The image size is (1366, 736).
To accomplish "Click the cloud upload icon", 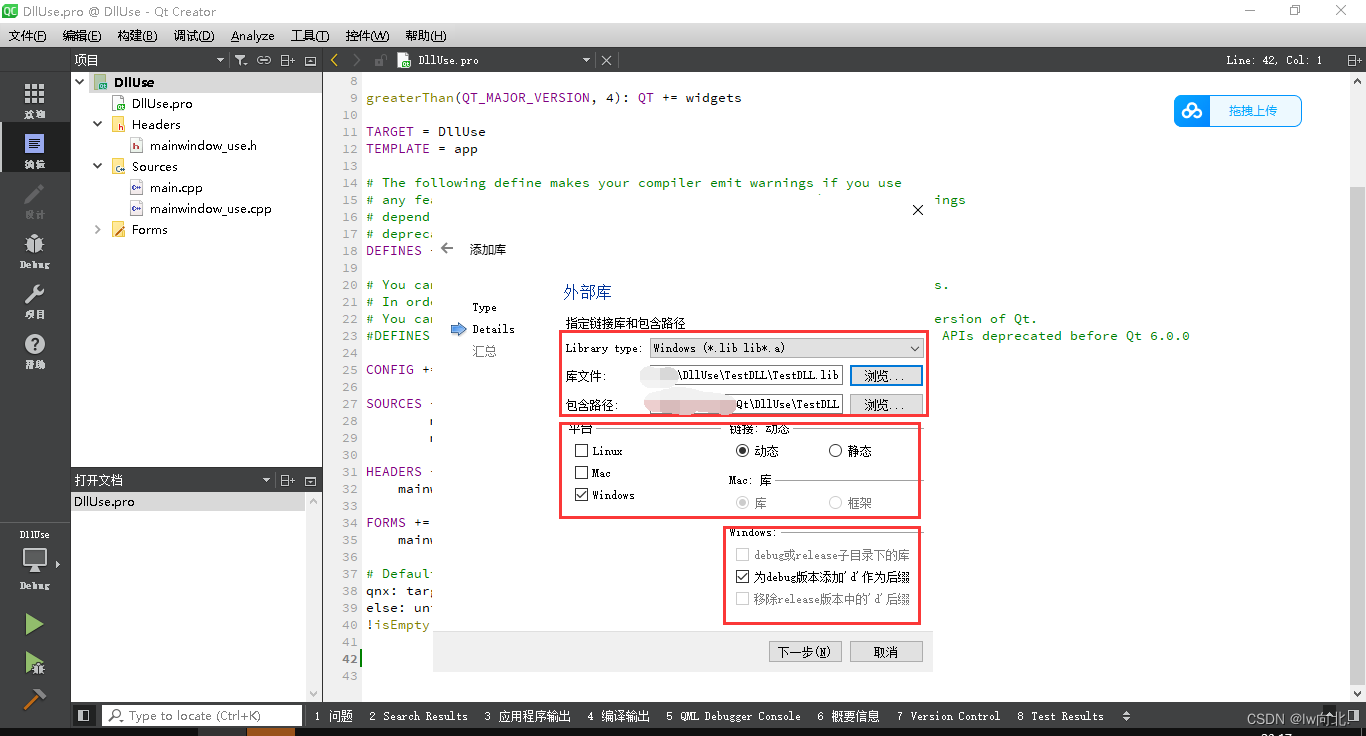I will coord(1192,111).
